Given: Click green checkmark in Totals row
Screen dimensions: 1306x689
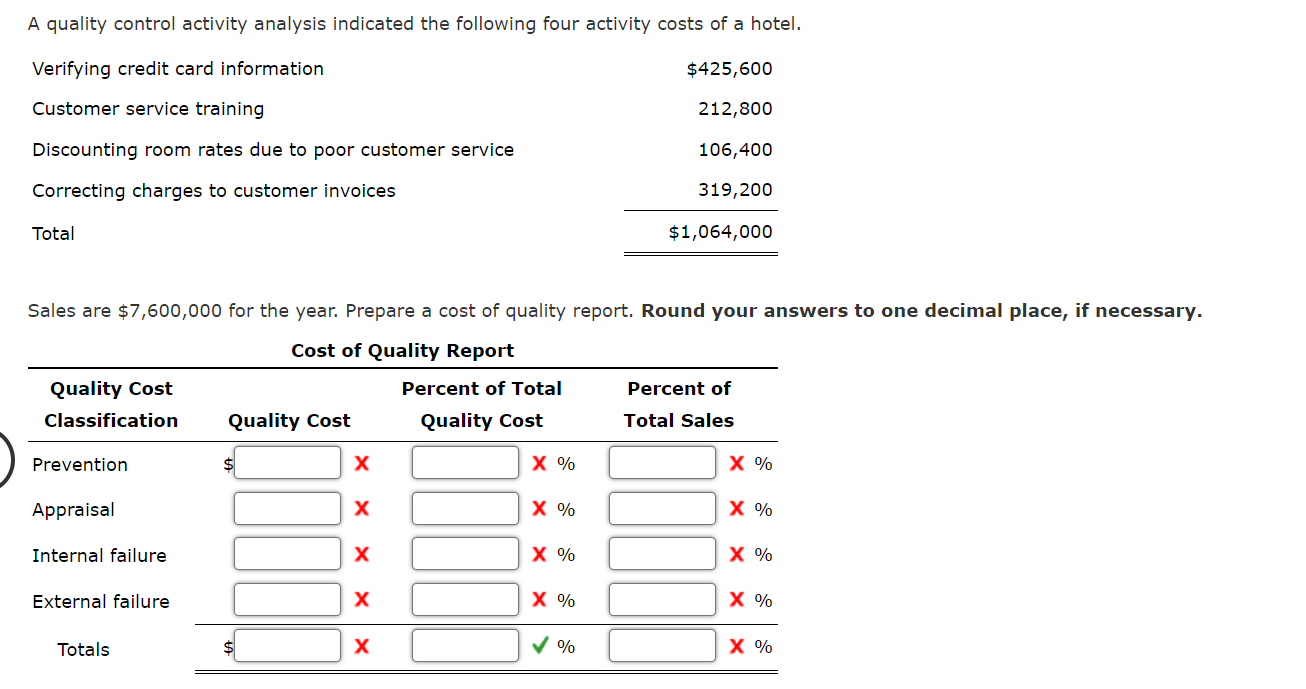Looking at the screenshot, I should click(x=541, y=645).
